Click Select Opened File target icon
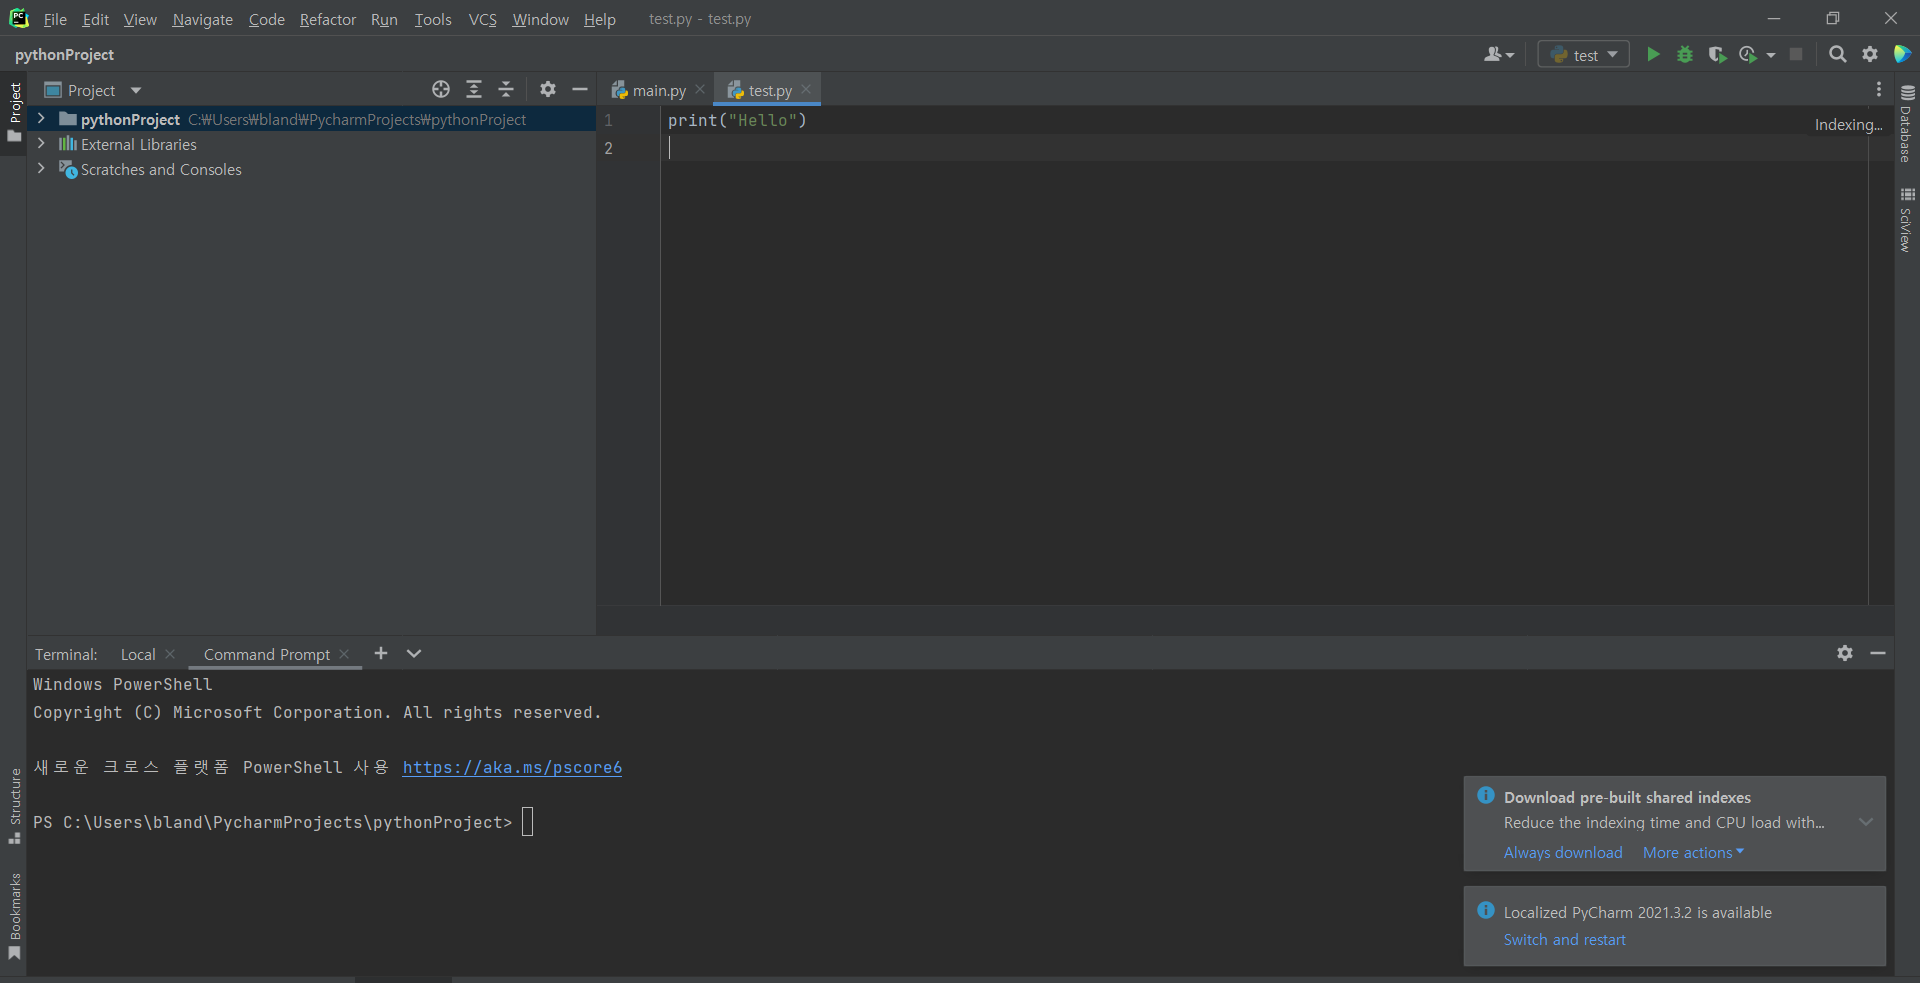1920x983 pixels. pyautogui.click(x=441, y=90)
